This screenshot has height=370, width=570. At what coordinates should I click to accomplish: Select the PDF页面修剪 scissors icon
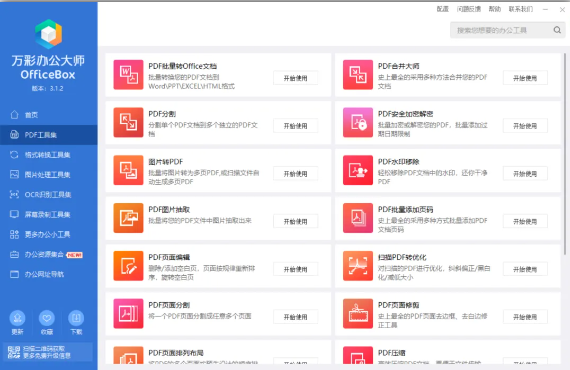[x=358, y=314]
